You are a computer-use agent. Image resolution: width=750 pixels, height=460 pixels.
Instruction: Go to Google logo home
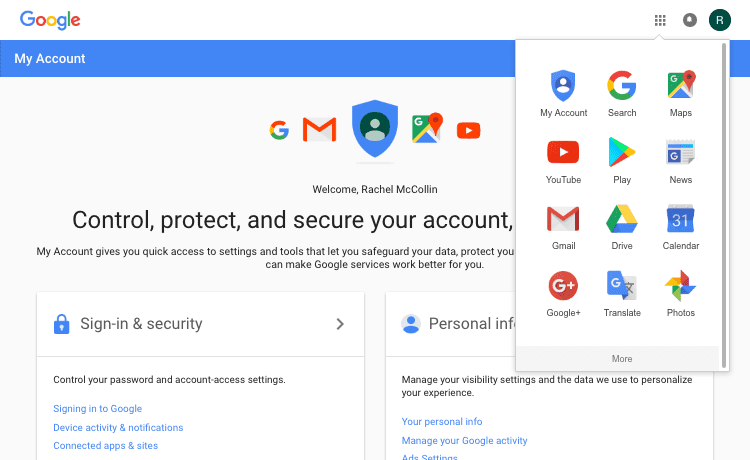(50, 20)
